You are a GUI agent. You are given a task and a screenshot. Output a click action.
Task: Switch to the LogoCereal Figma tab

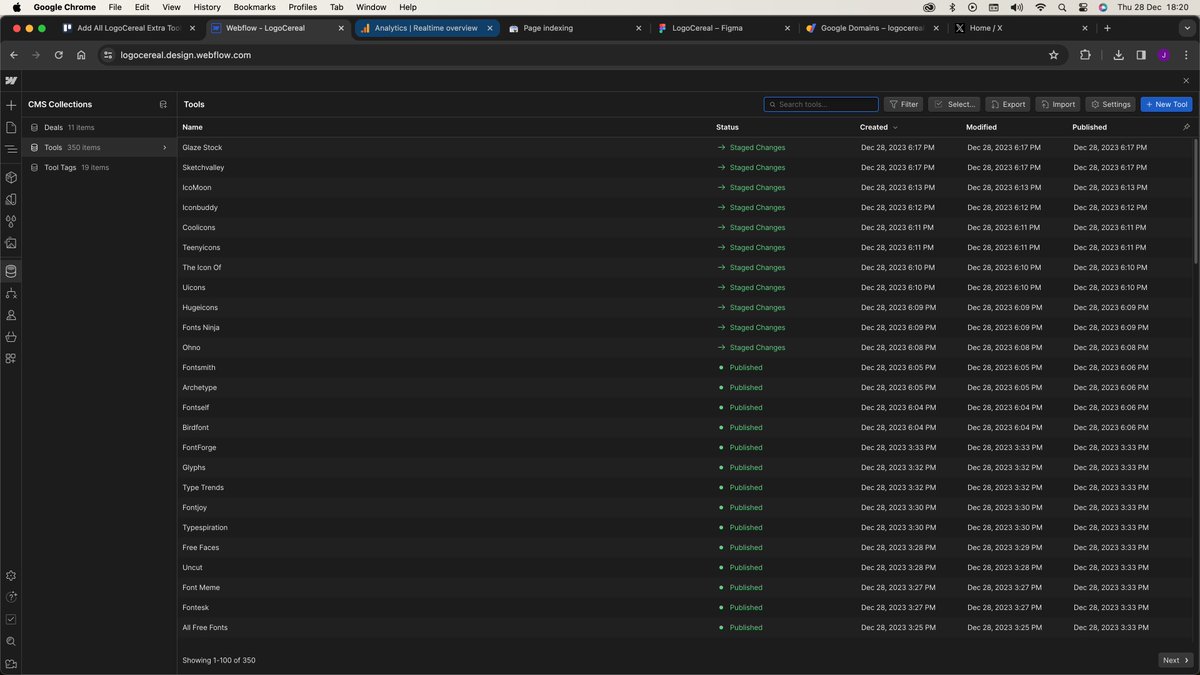tap(724, 28)
